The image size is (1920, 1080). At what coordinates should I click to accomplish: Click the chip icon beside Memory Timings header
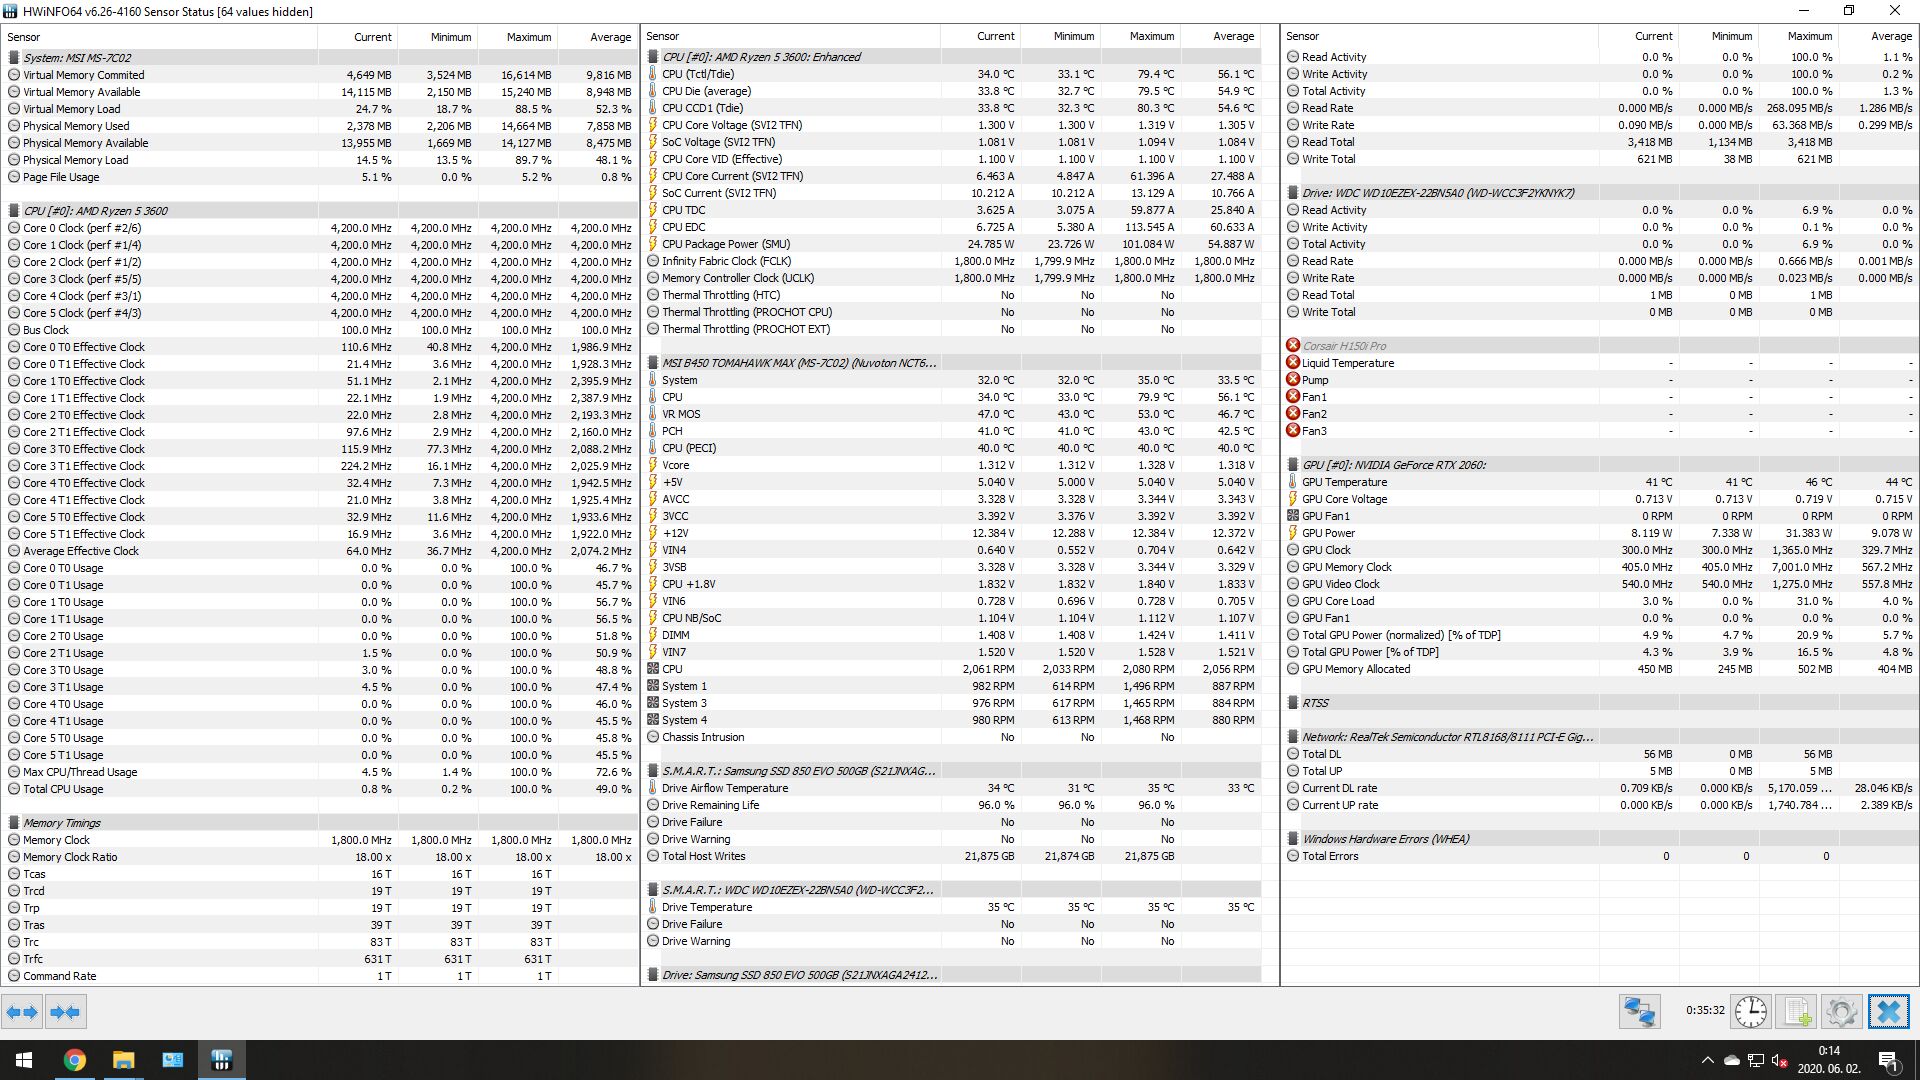(14, 823)
